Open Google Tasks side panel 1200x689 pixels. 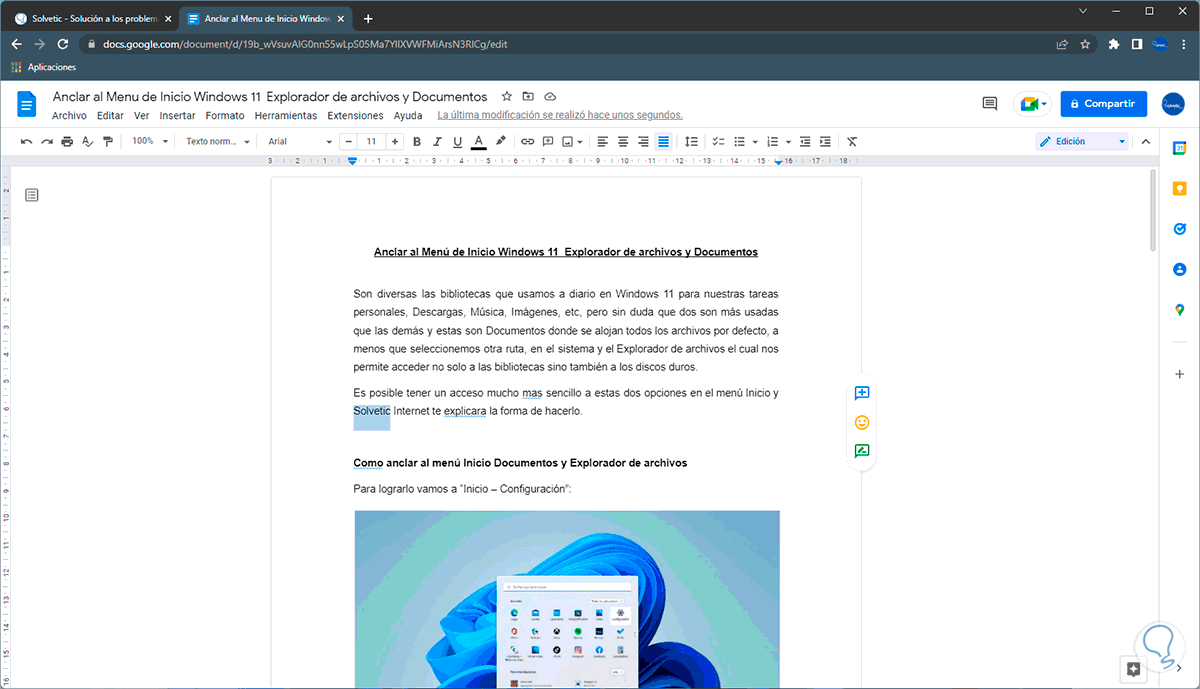1180,229
